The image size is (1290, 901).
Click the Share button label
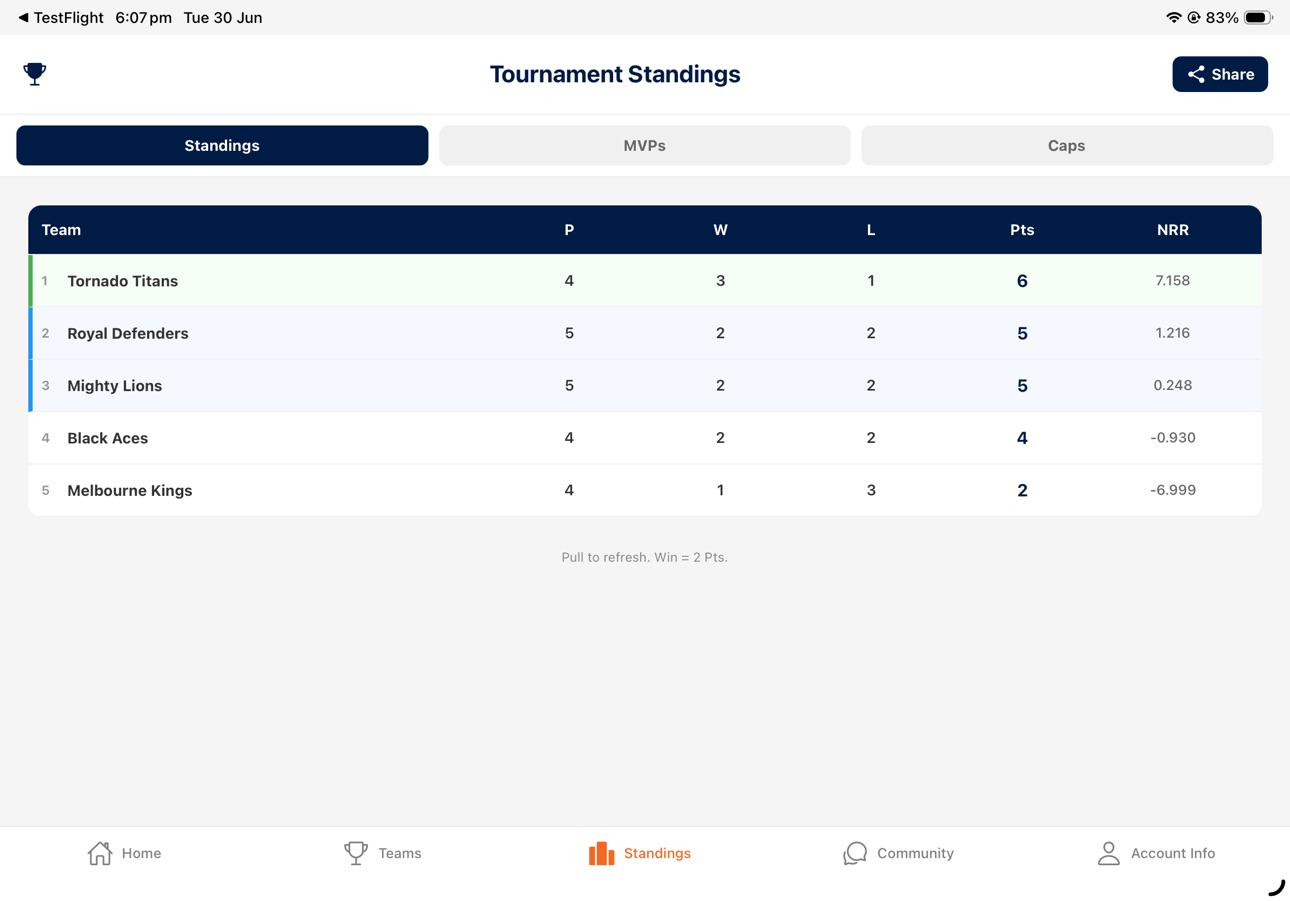(1232, 74)
